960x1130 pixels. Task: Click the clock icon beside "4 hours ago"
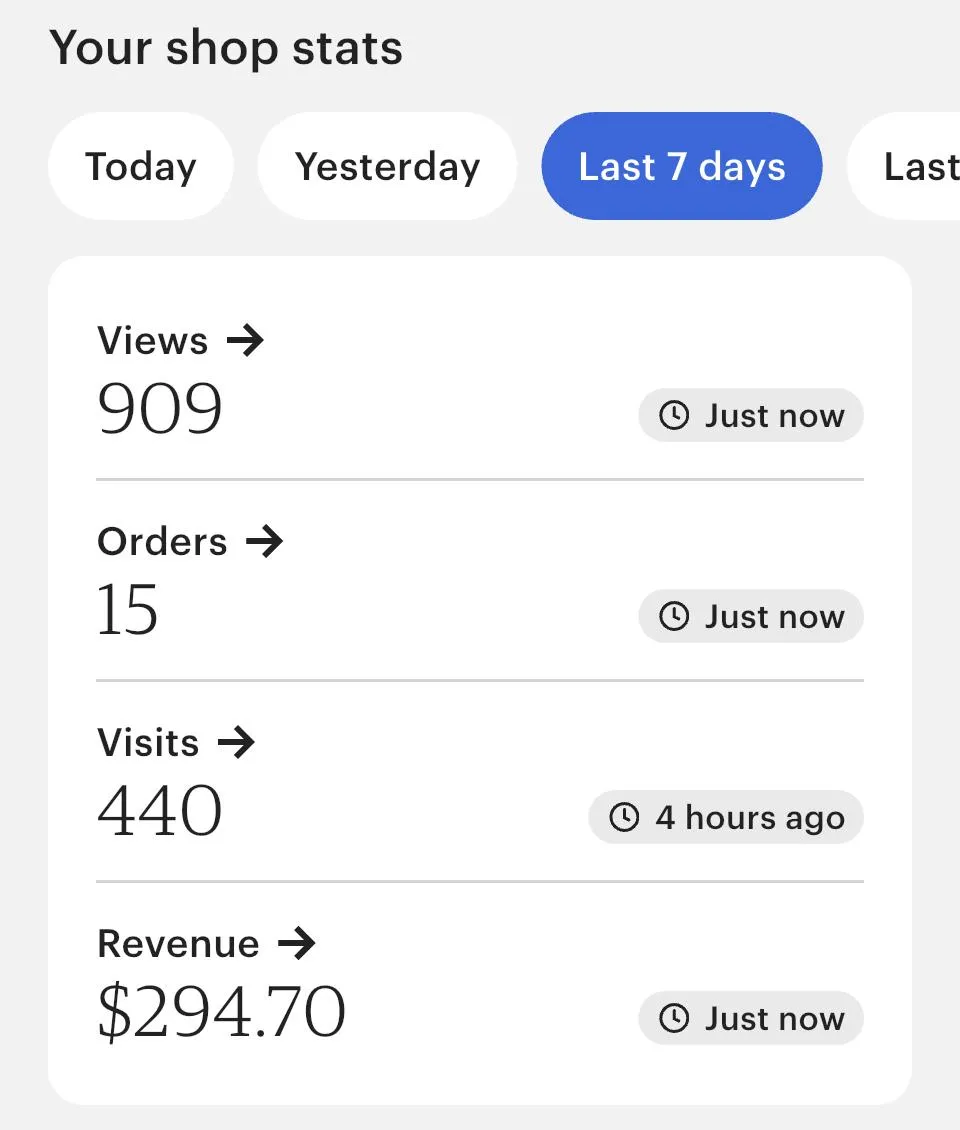625,818
